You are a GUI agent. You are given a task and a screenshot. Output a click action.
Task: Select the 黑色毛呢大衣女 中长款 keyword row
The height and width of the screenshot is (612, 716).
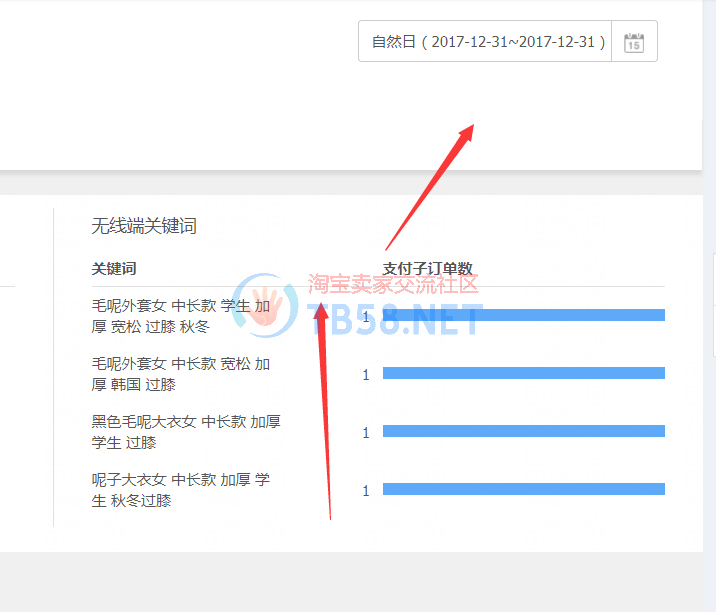(180, 432)
